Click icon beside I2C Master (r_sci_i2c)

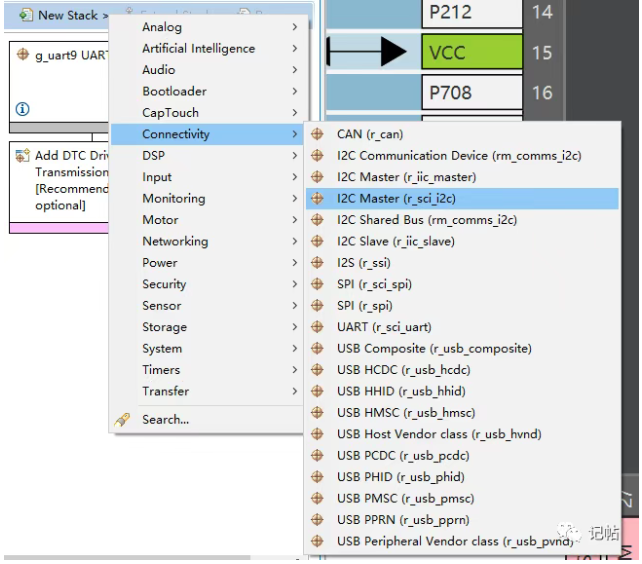point(317,198)
